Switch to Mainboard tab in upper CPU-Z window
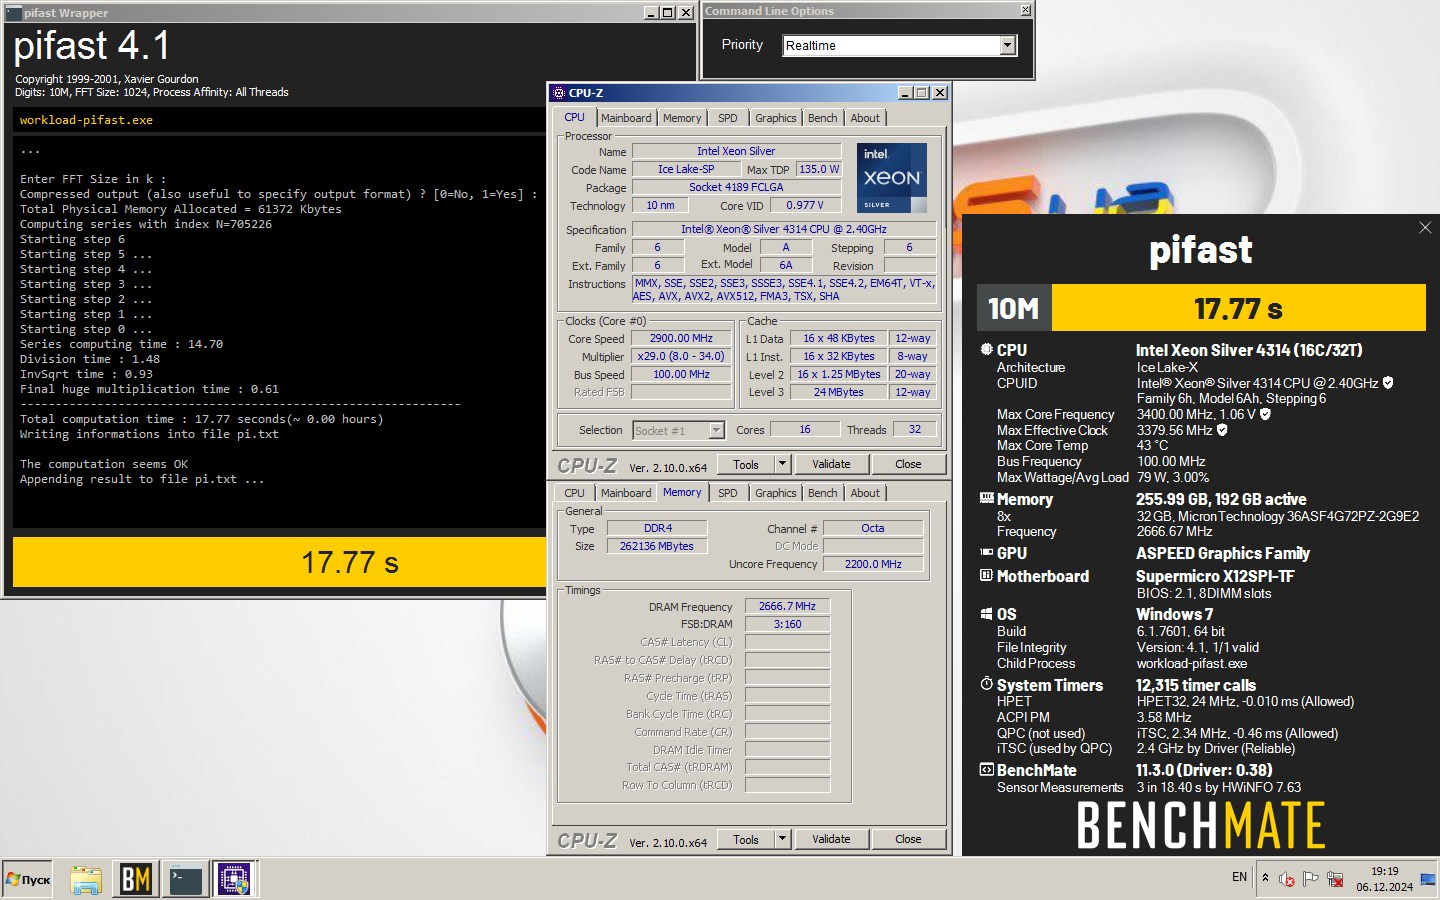The width and height of the screenshot is (1440, 900). click(x=626, y=118)
